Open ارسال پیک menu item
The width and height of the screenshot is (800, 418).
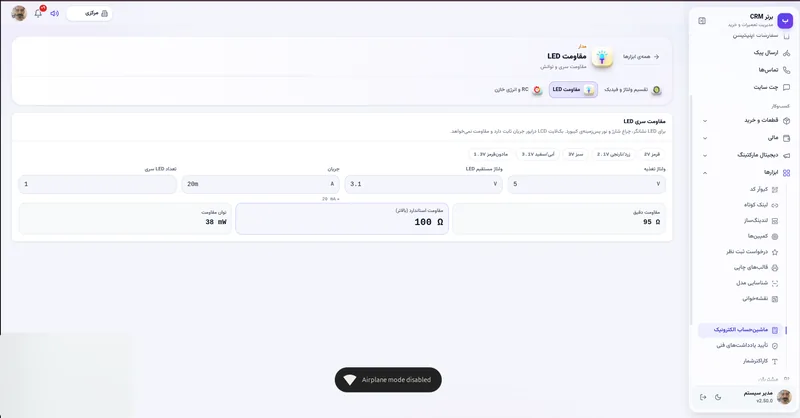744,53
